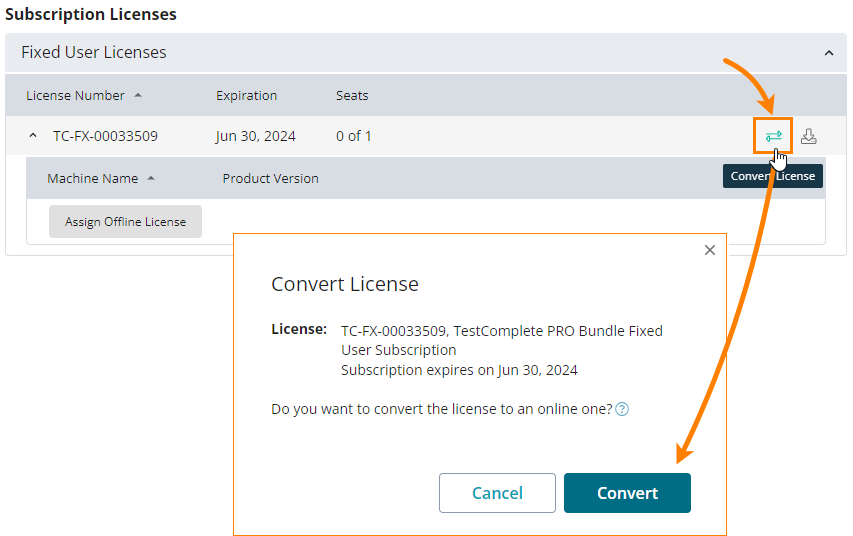853x536 pixels.
Task: Click the Convert License arrows icon
Action: tap(773, 136)
